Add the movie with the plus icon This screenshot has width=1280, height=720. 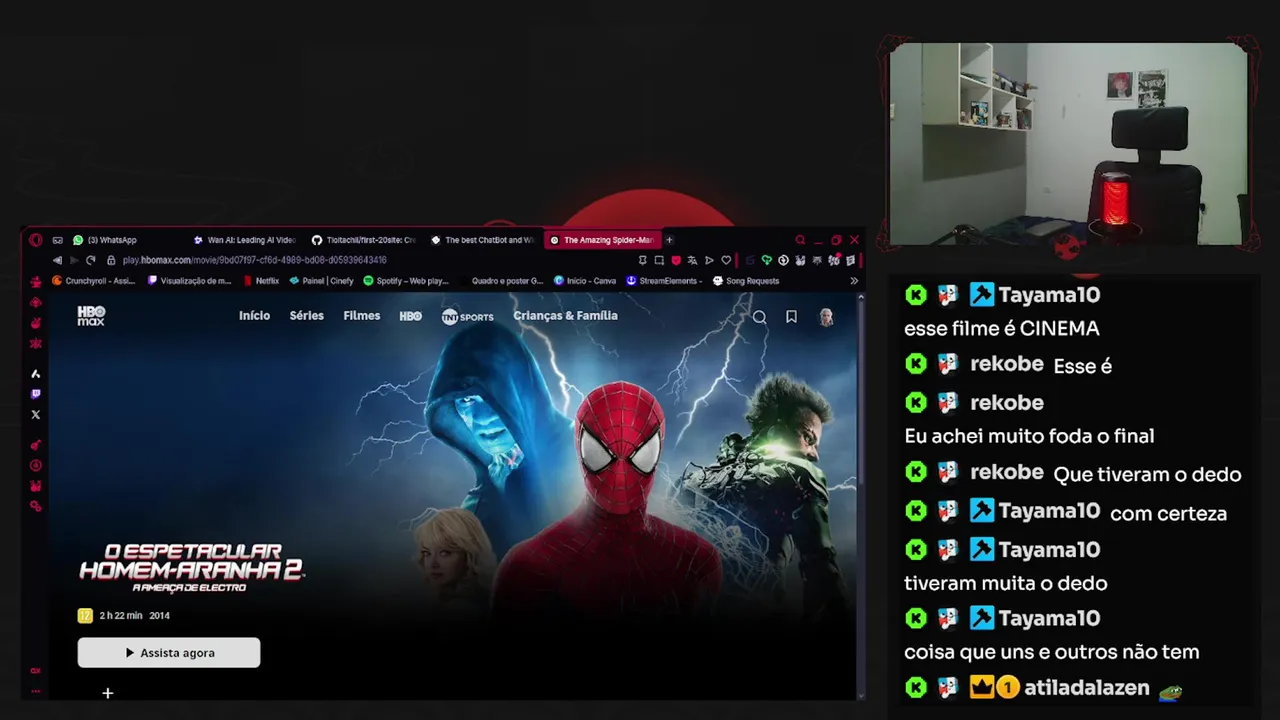pyautogui.click(x=107, y=693)
